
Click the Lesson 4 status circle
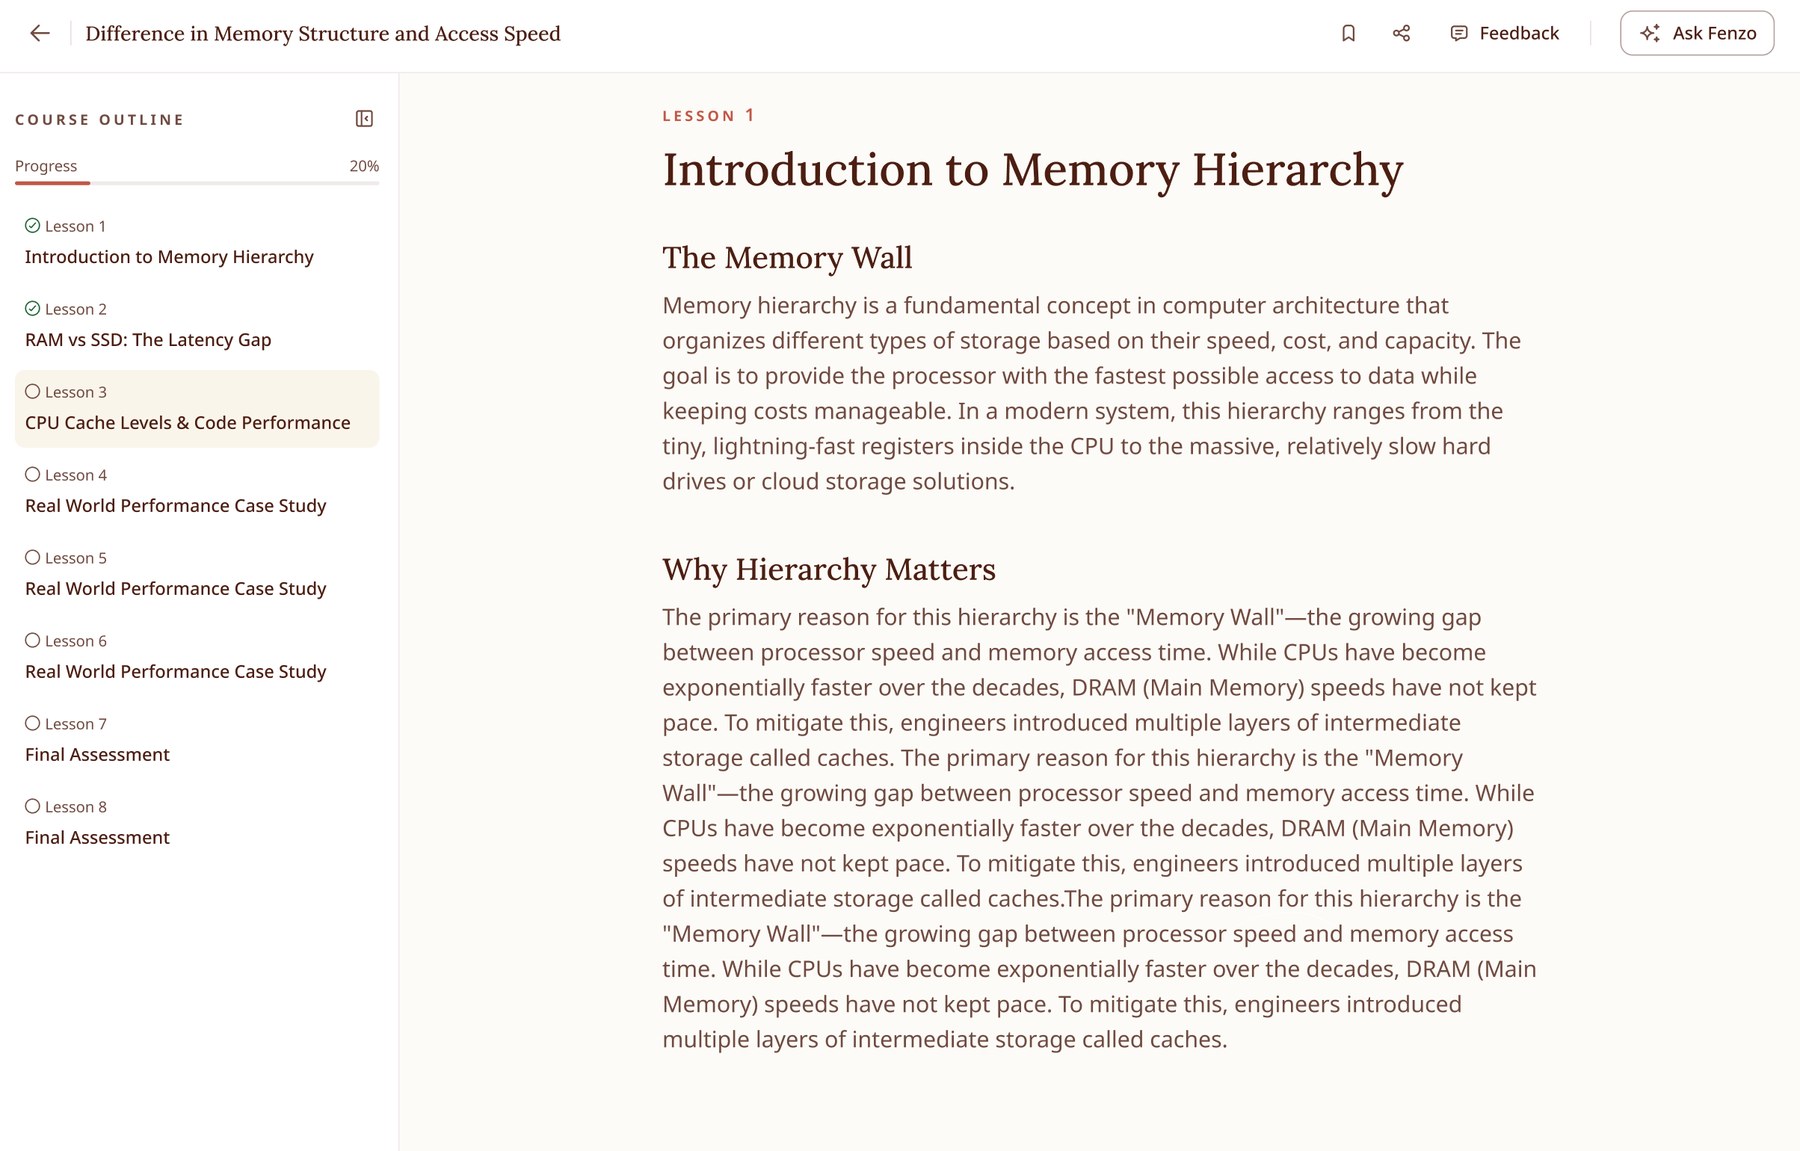click(x=33, y=474)
